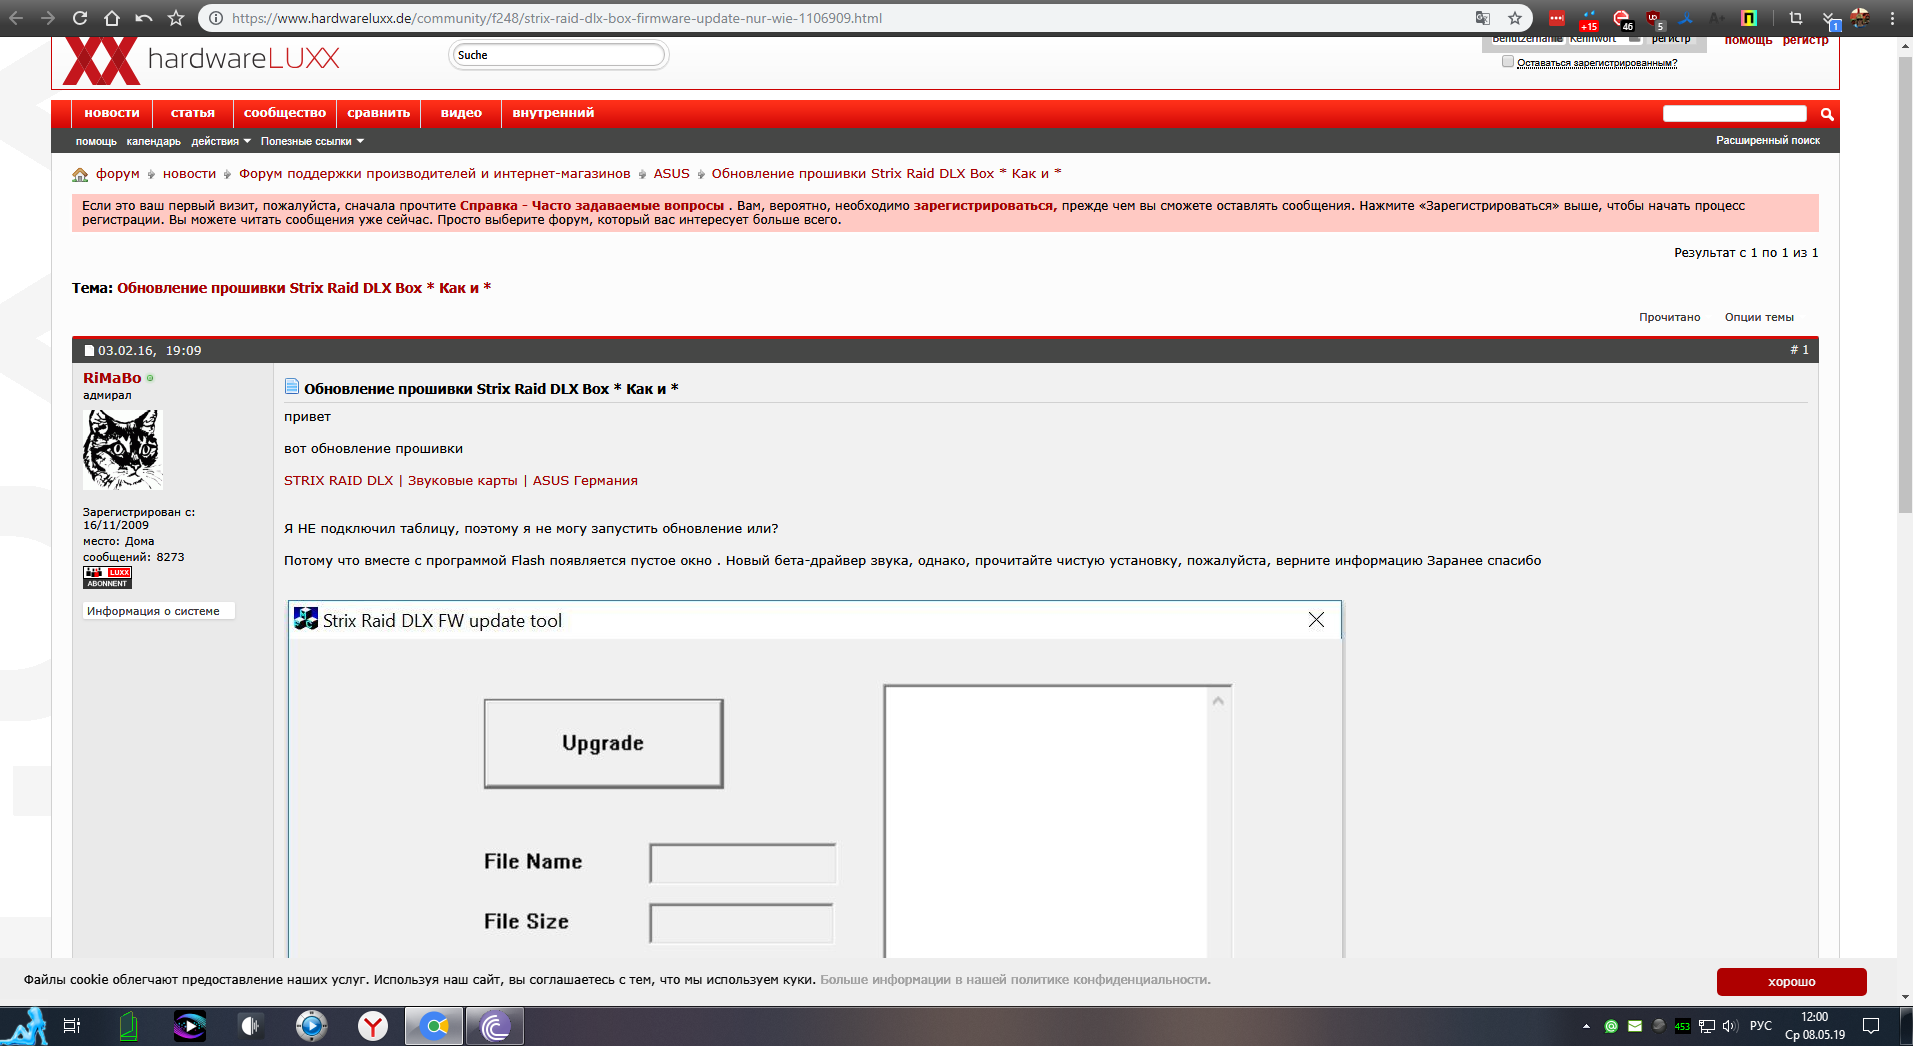Viewport: 1913px width, 1046px height.
Task: Open the внутренний navigation tab
Action: (553, 113)
